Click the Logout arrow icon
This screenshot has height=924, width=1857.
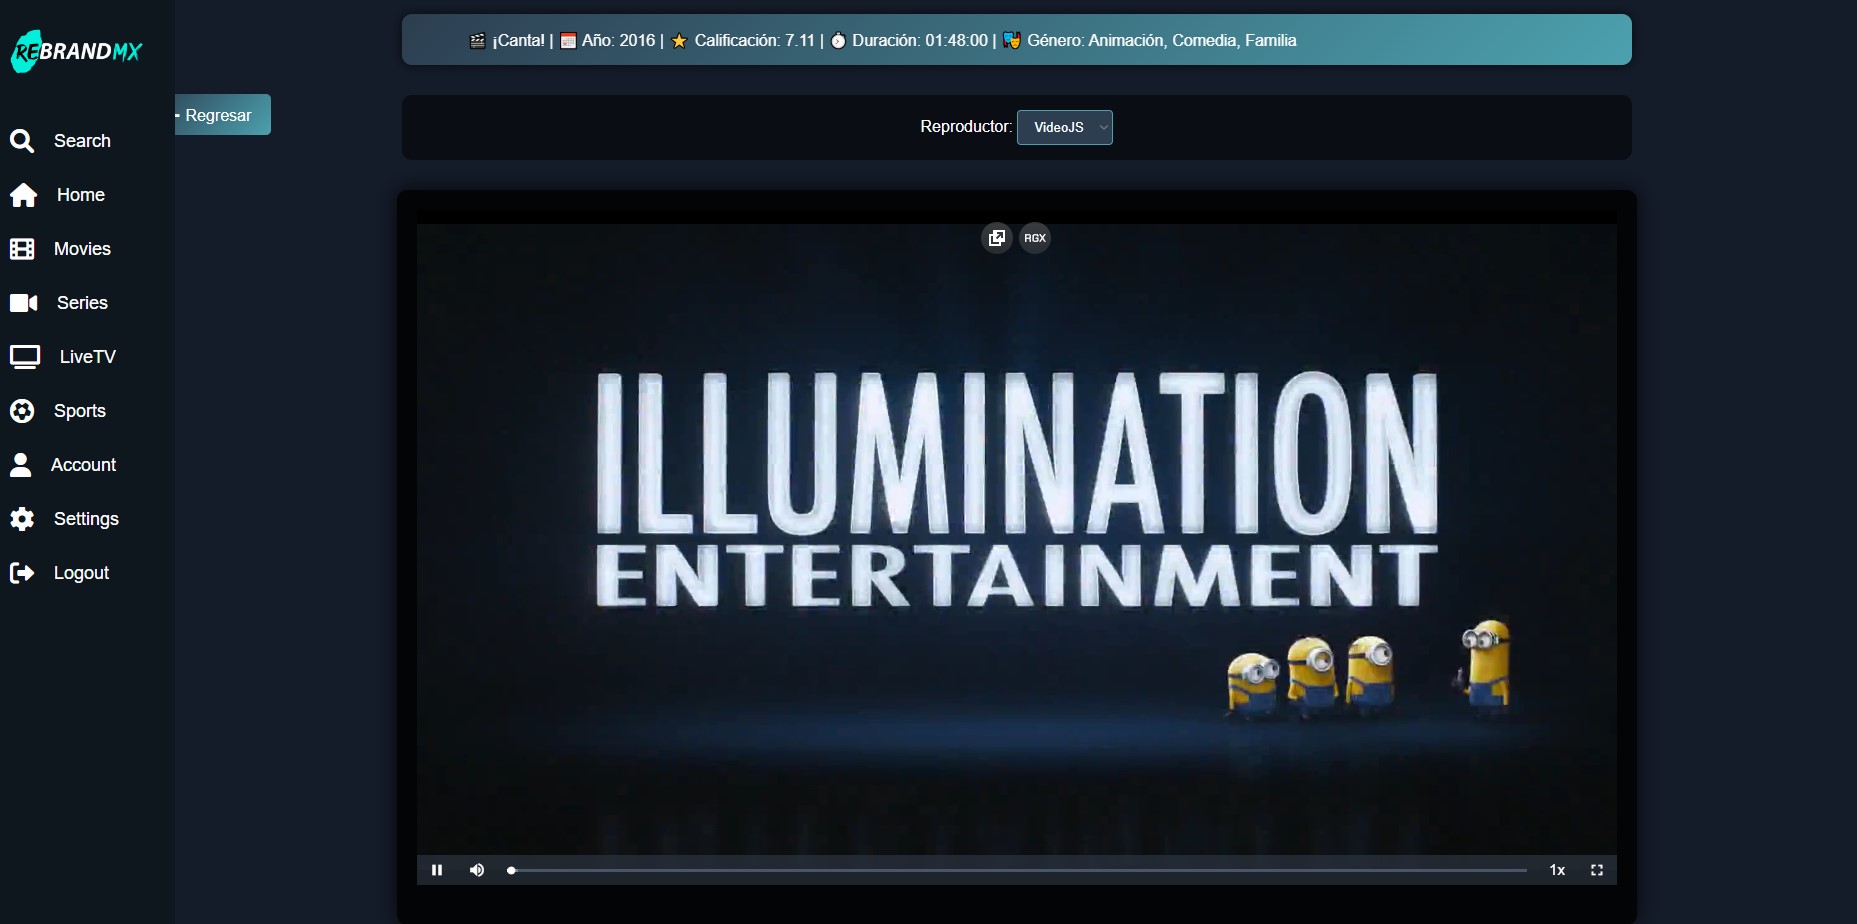(x=22, y=573)
